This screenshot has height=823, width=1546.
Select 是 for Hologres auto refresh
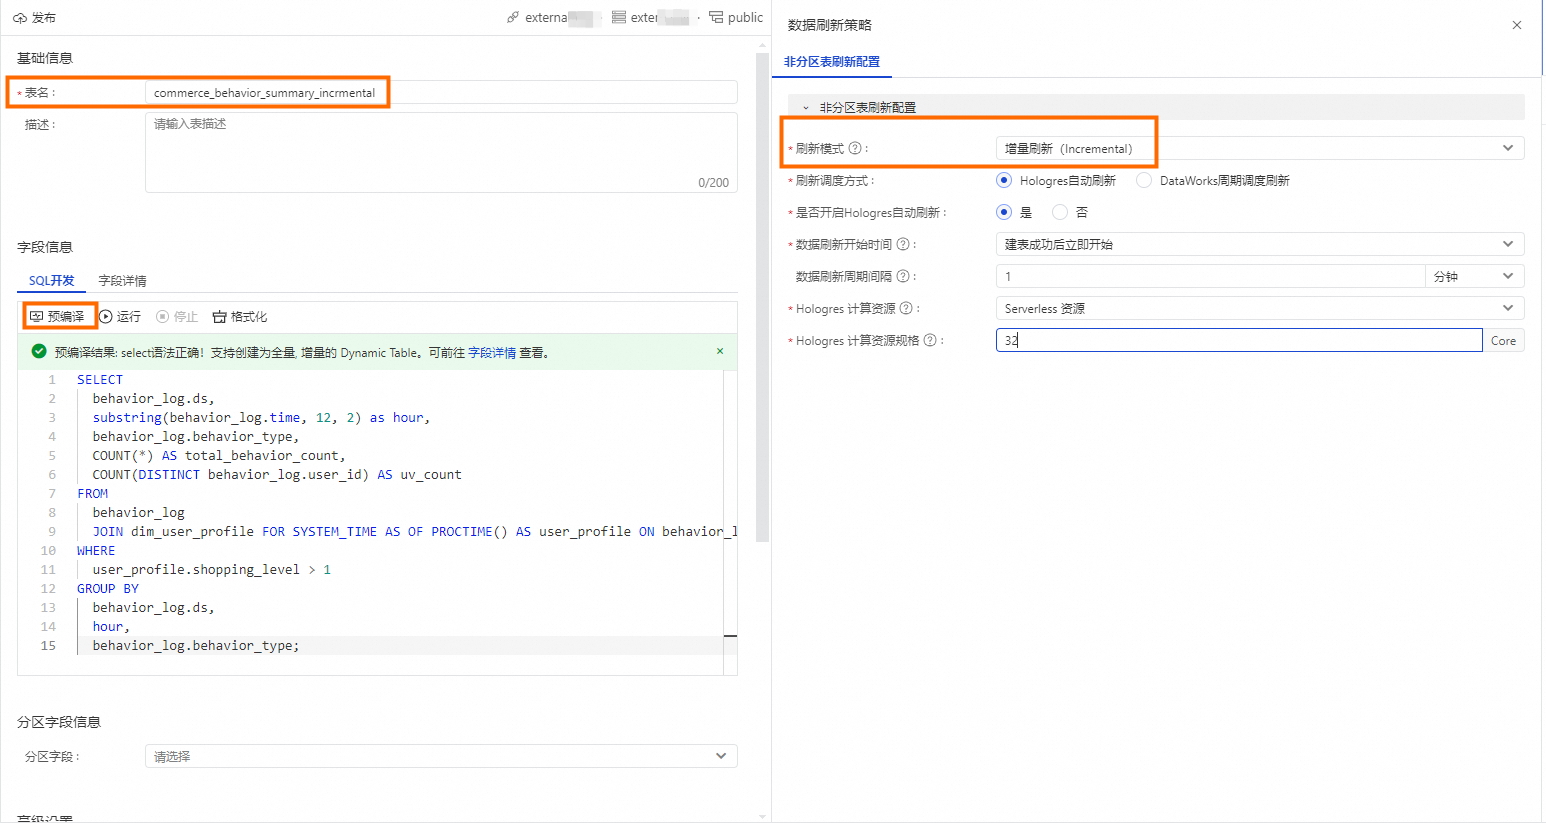pos(1004,212)
